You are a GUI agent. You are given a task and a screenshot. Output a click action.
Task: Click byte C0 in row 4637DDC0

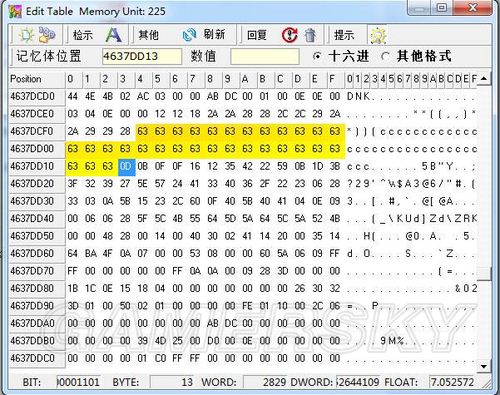160,358
